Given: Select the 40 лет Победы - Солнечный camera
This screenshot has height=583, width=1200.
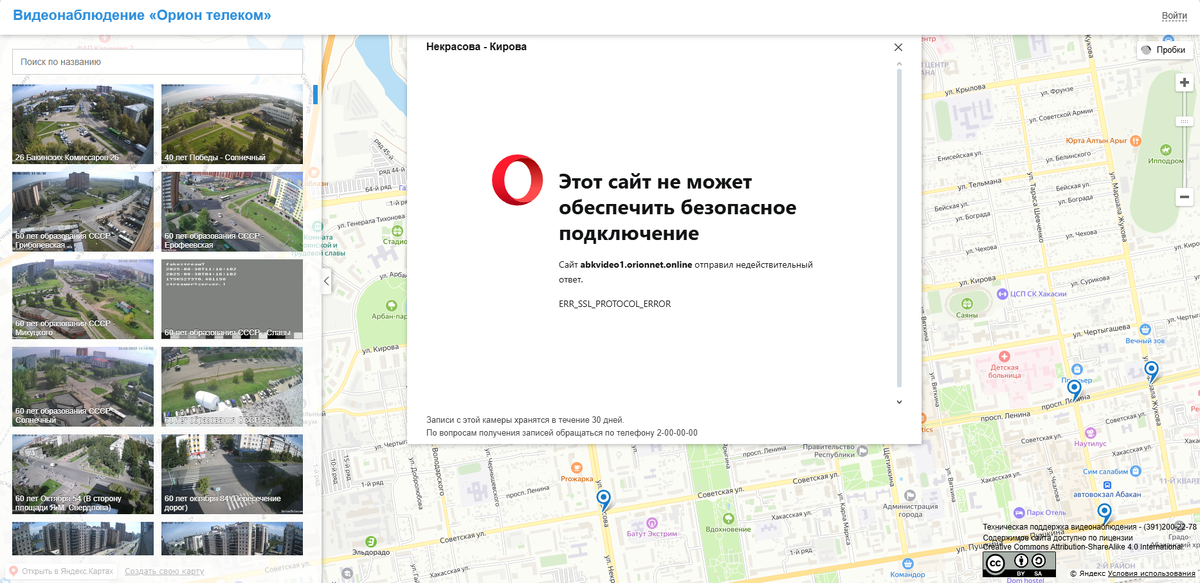Looking at the screenshot, I should tap(232, 124).
